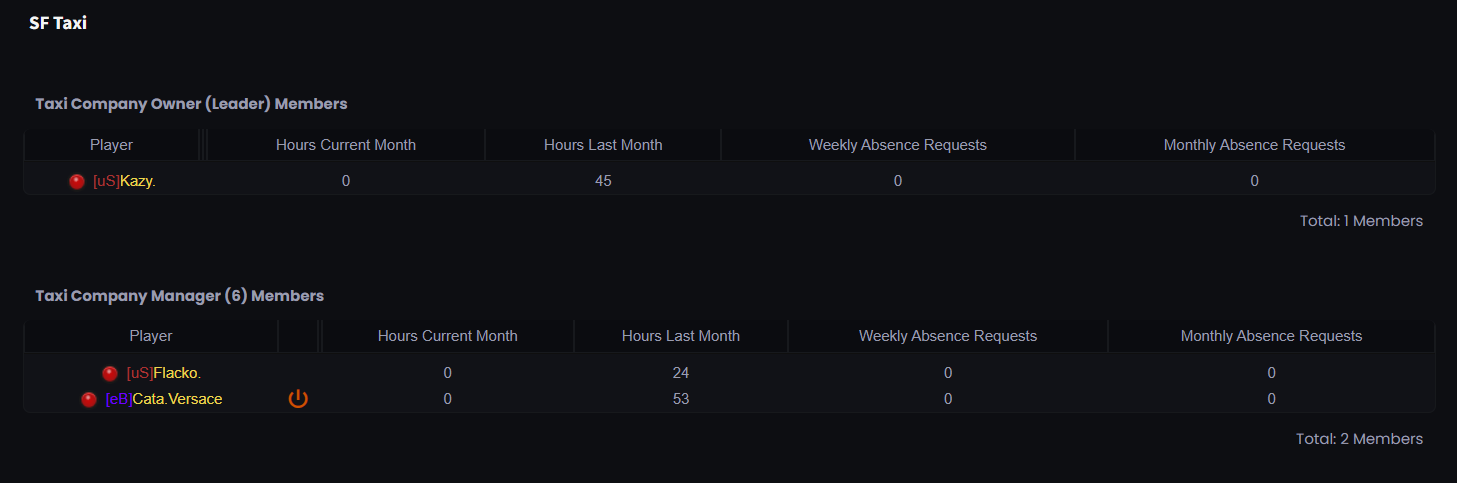Select Monthly Absence Requests header in Manager table
Screen dimensions: 1457x483
click(1271, 336)
